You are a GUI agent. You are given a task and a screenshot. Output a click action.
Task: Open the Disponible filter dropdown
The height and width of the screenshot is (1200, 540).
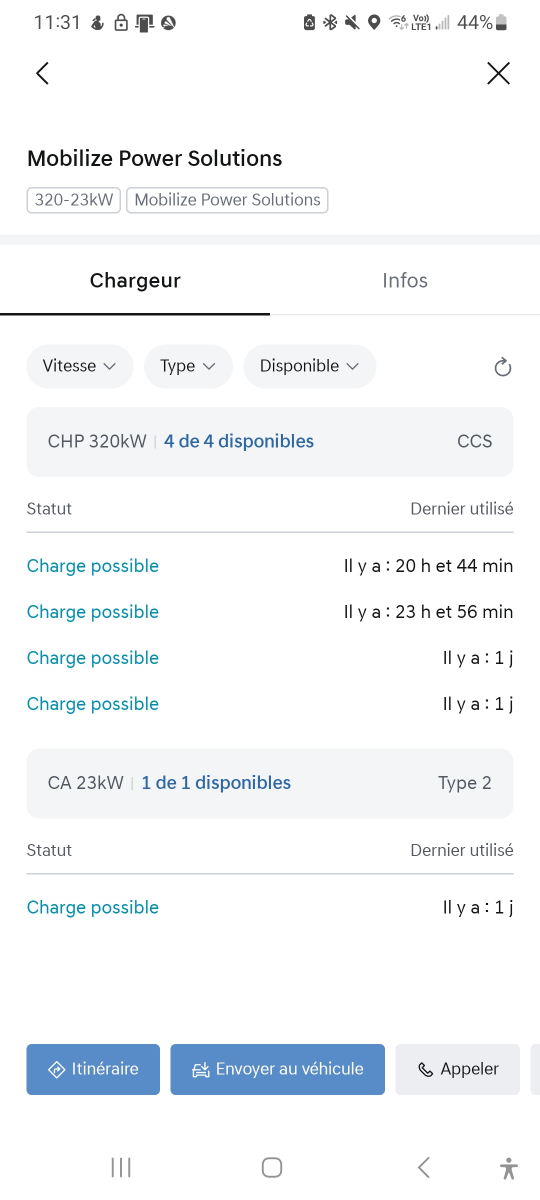pos(310,366)
